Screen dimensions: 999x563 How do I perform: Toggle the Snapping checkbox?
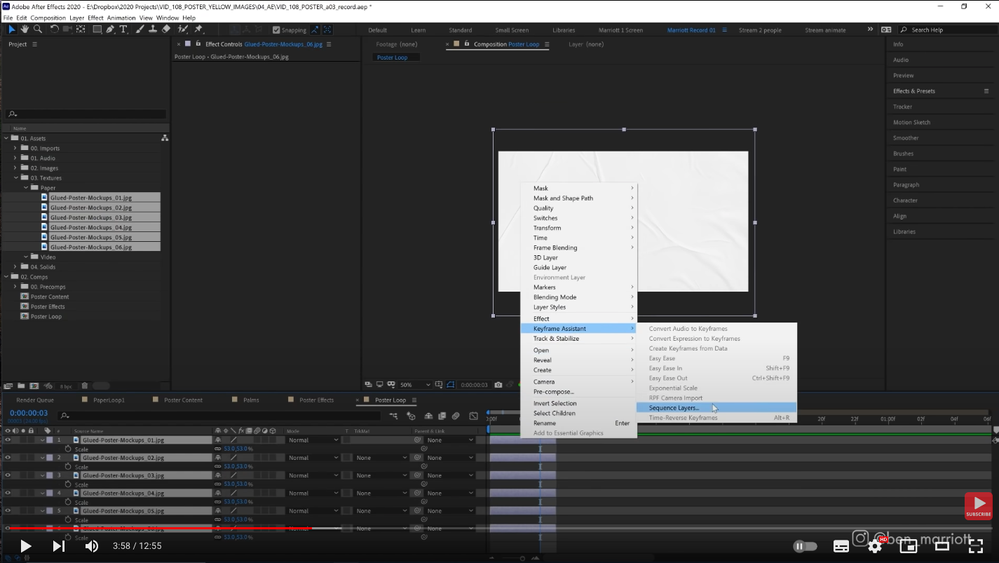click(276, 30)
